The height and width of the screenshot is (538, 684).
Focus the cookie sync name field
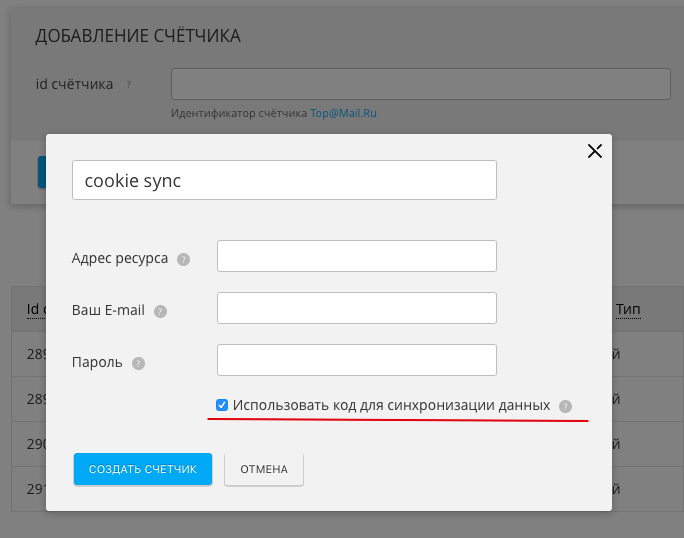point(284,180)
